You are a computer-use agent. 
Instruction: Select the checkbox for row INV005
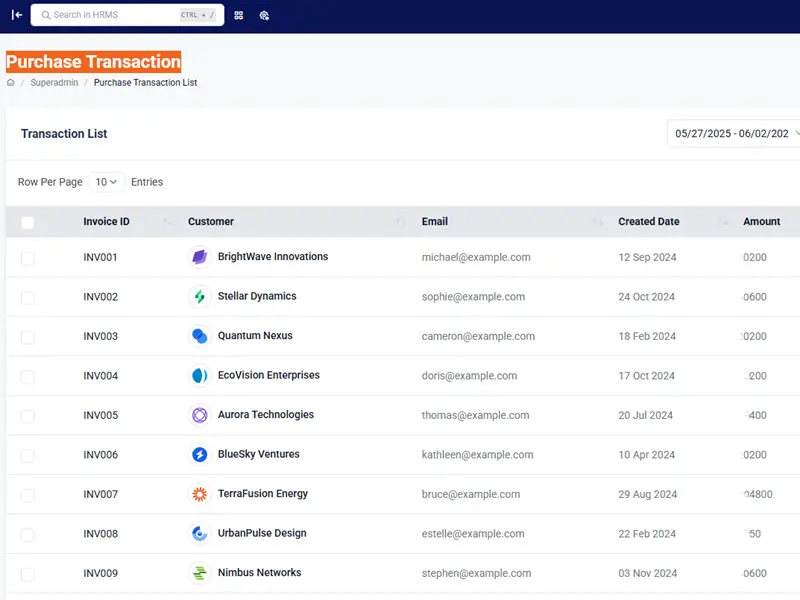[27, 416]
